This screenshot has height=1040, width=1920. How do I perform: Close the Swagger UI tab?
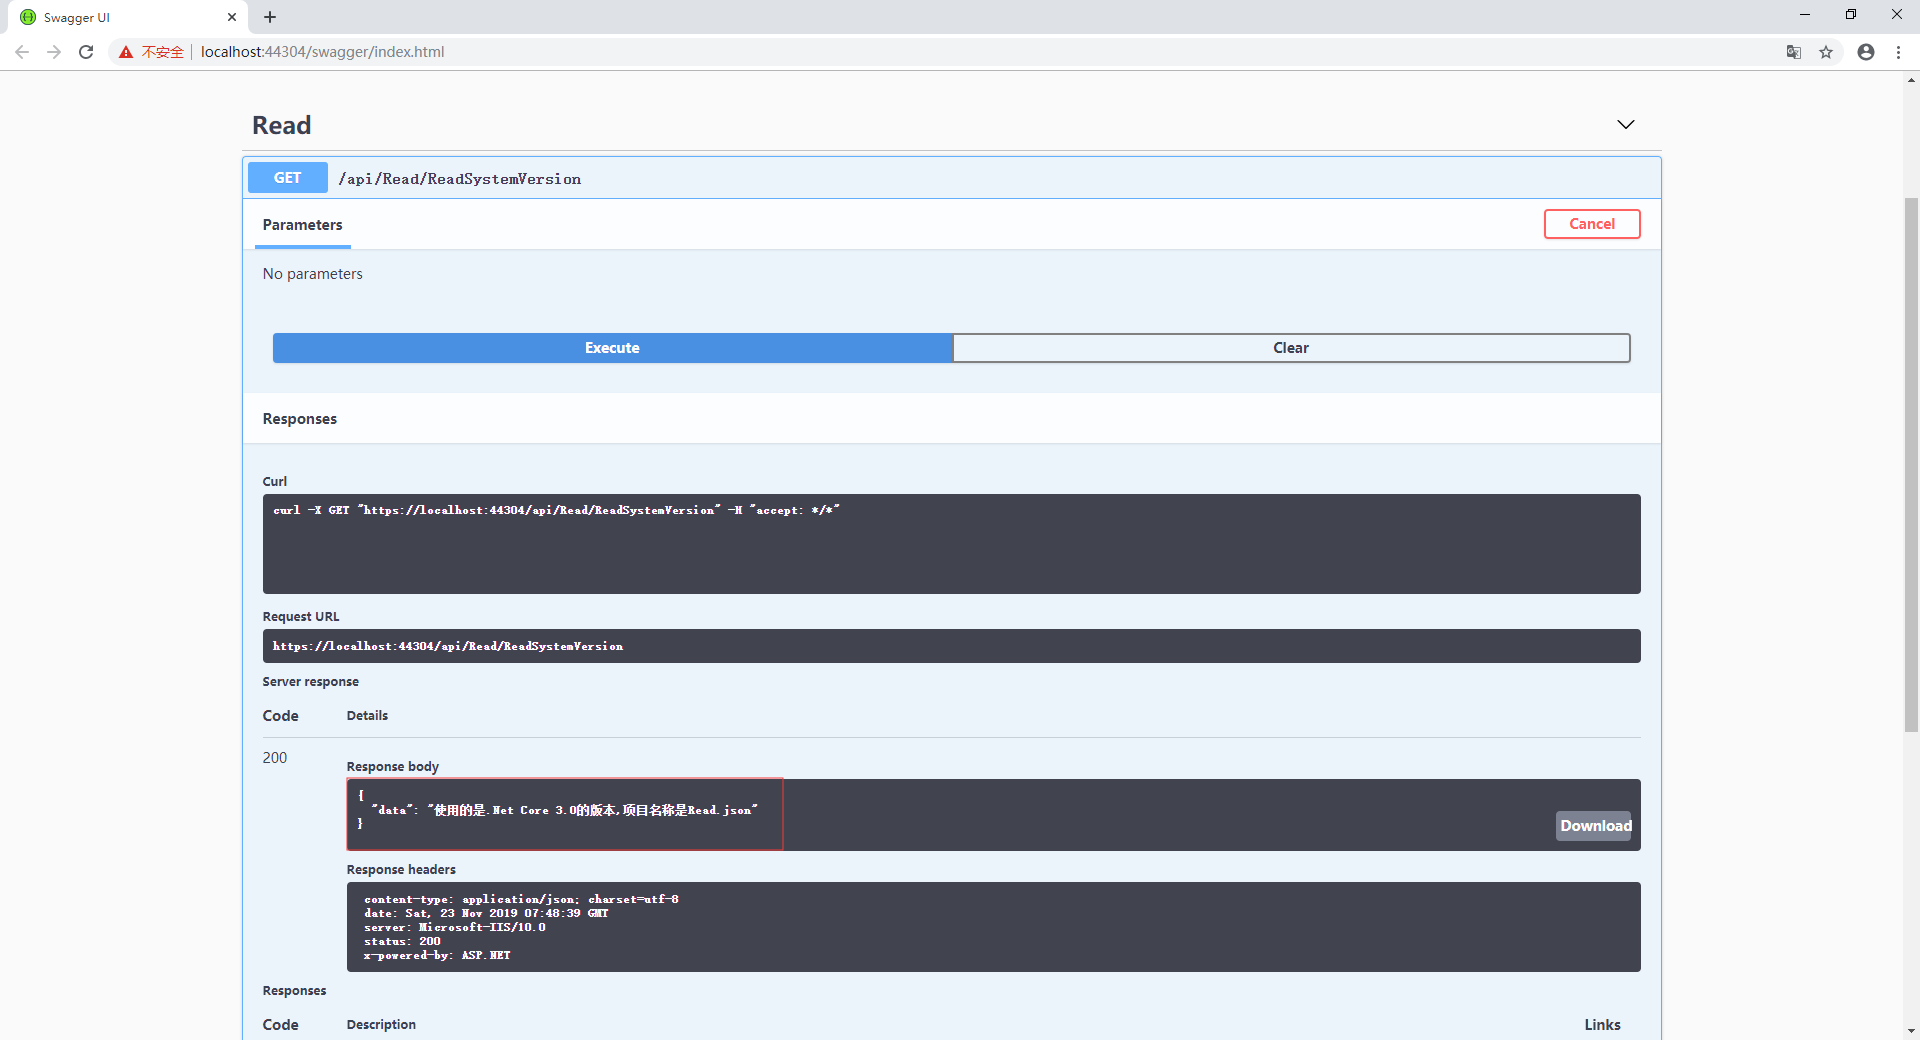click(232, 17)
